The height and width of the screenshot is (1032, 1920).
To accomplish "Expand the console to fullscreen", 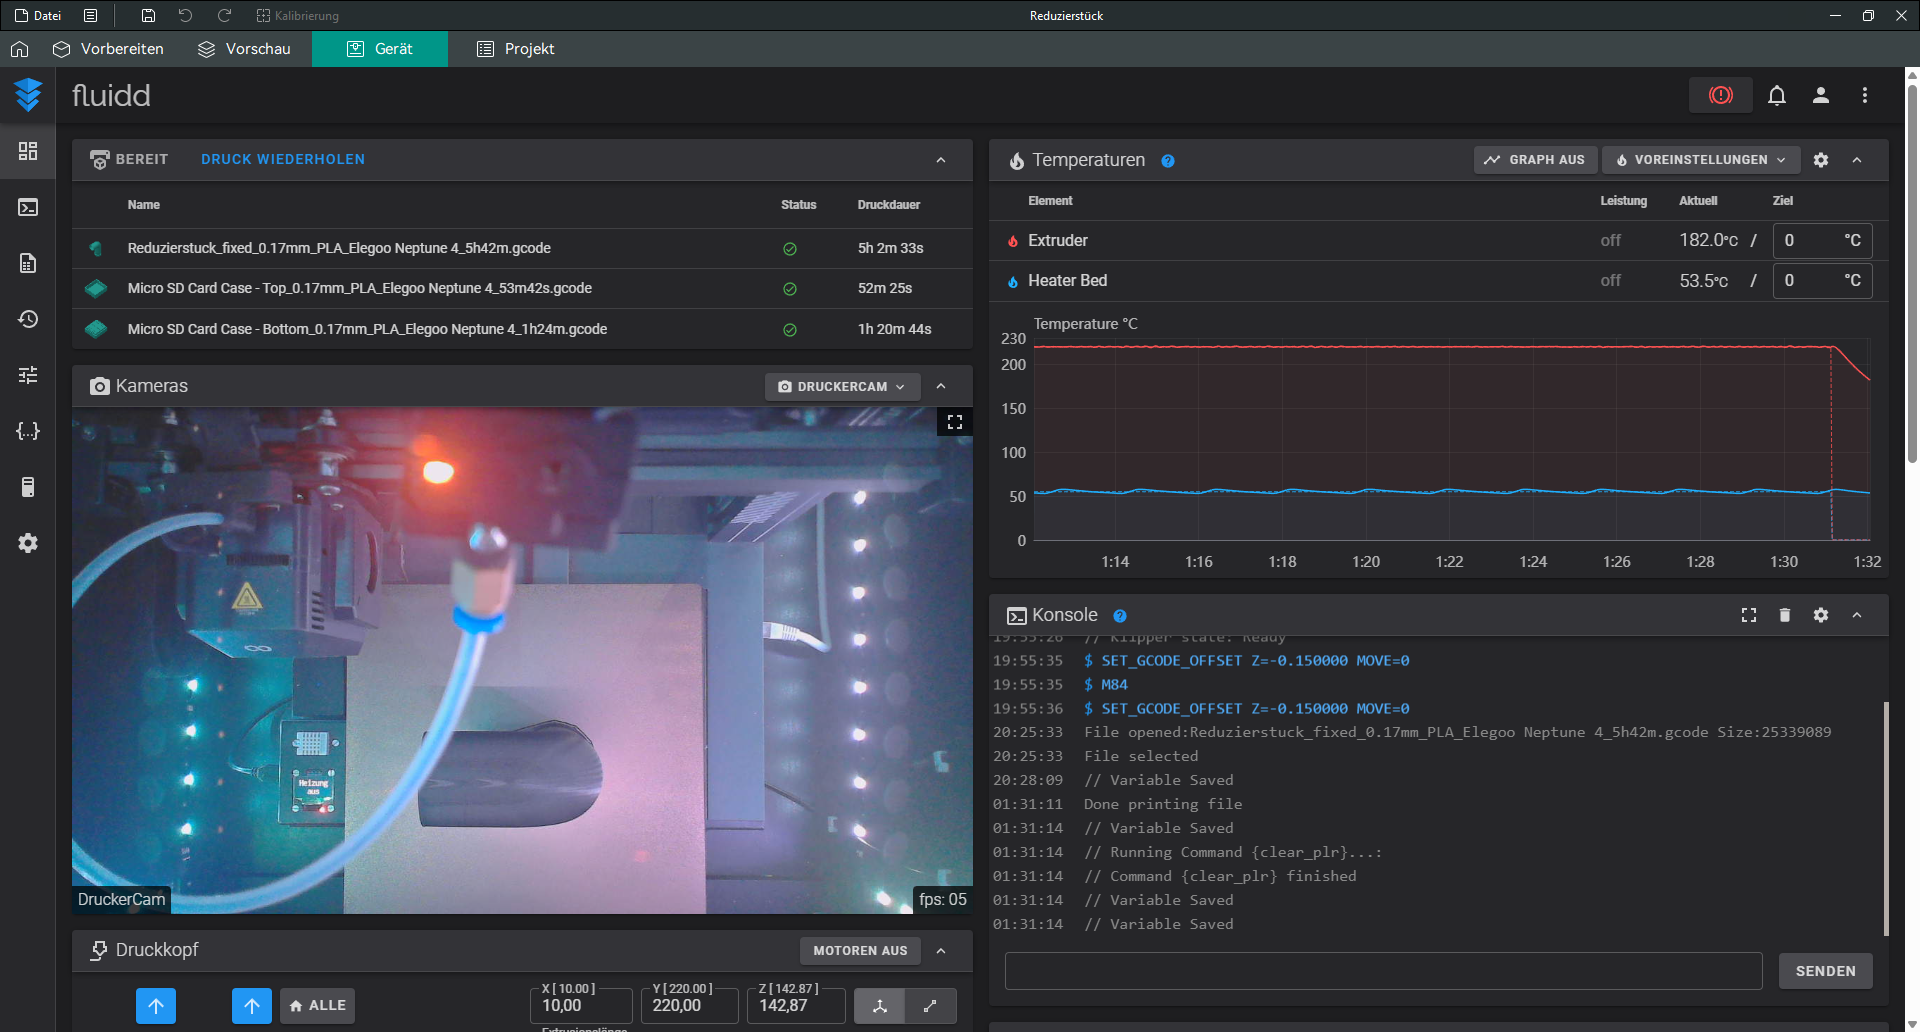I will 1749,615.
